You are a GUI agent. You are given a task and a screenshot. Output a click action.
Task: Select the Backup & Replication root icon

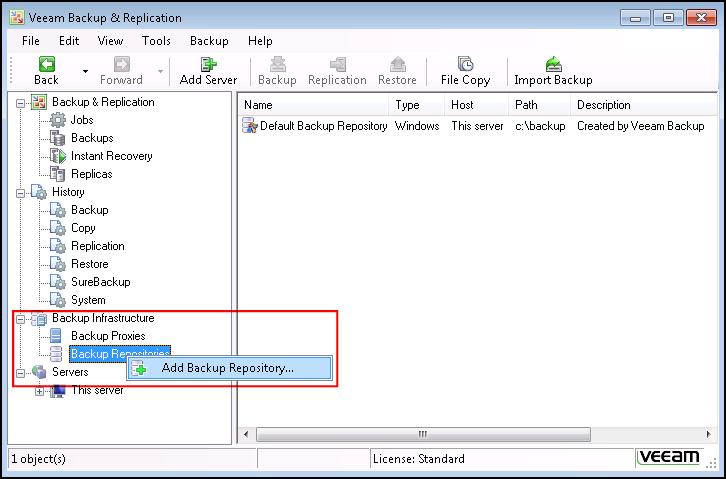pyautogui.click(x=39, y=102)
